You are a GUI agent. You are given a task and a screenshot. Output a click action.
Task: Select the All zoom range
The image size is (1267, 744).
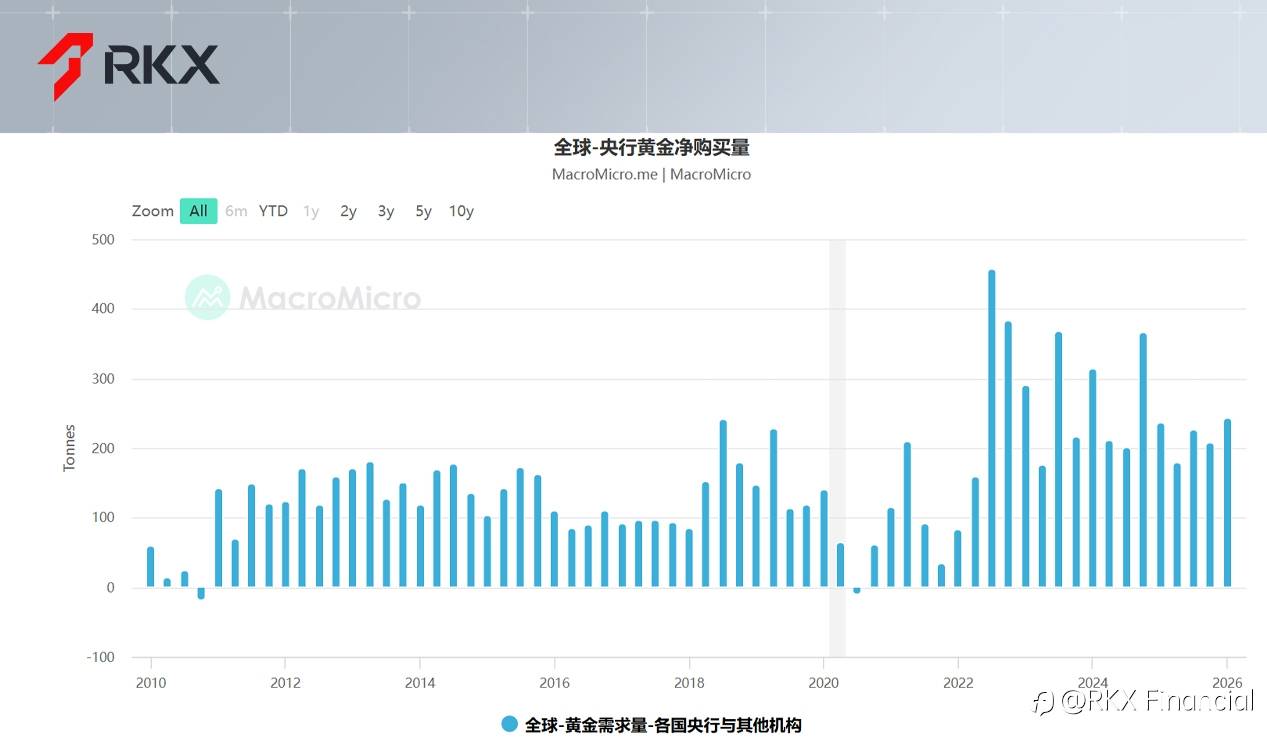199,211
